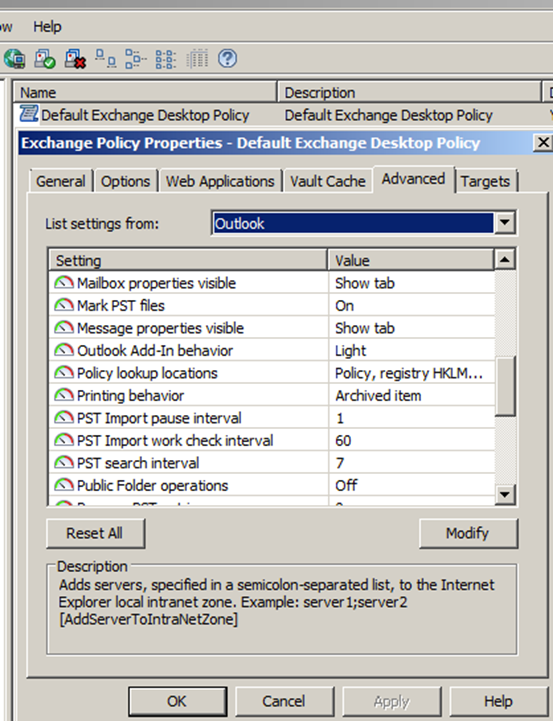Click gauge icon beside Printing behavior
The width and height of the screenshot is (553, 721).
pos(64,395)
